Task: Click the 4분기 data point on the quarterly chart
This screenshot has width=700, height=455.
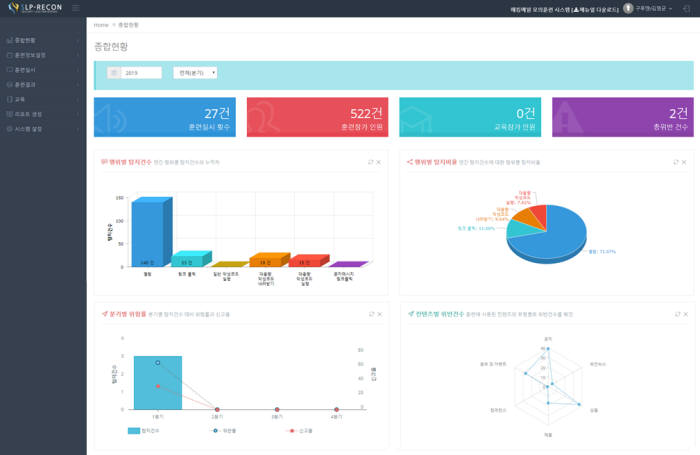Action: pyautogui.click(x=337, y=409)
